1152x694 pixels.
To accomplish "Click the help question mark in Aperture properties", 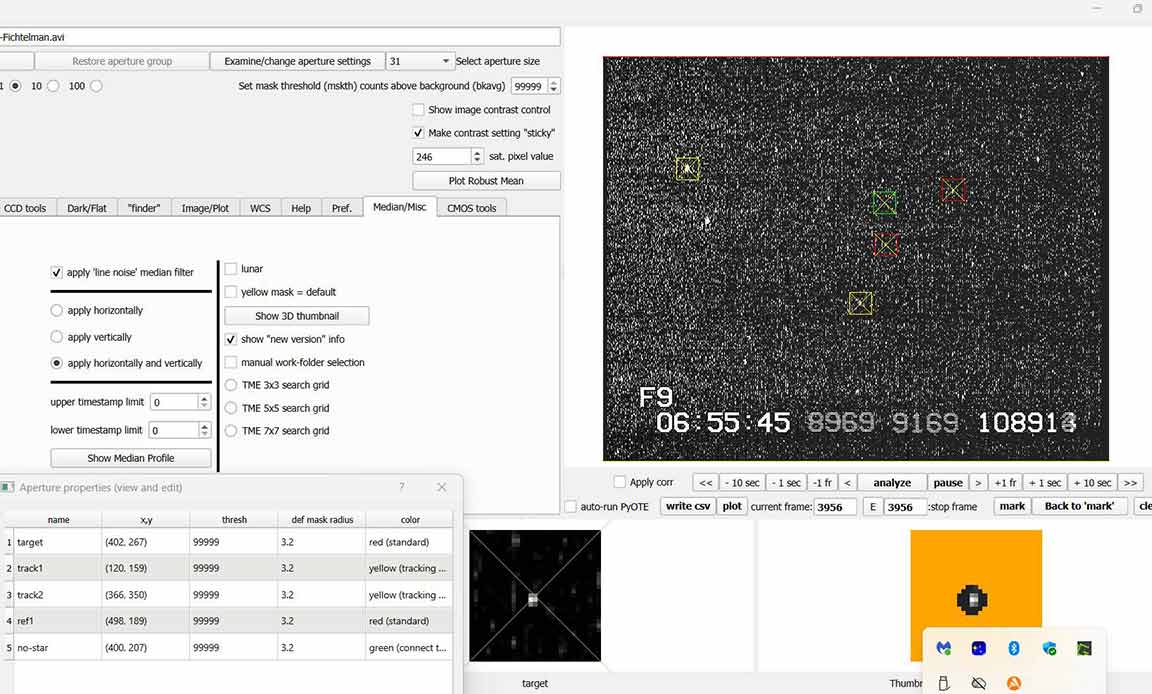I will click(402, 487).
